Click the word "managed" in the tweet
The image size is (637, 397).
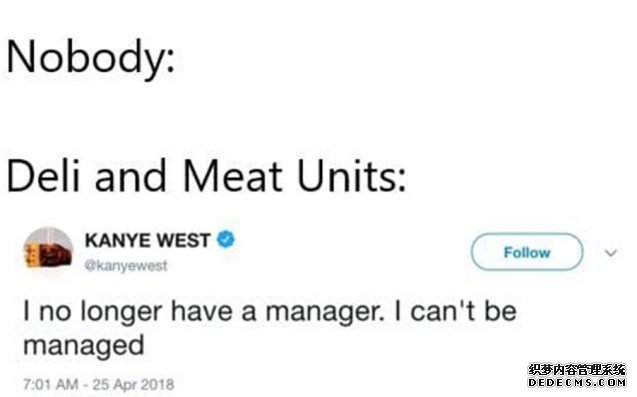pyautogui.click(x=84, y=346)
